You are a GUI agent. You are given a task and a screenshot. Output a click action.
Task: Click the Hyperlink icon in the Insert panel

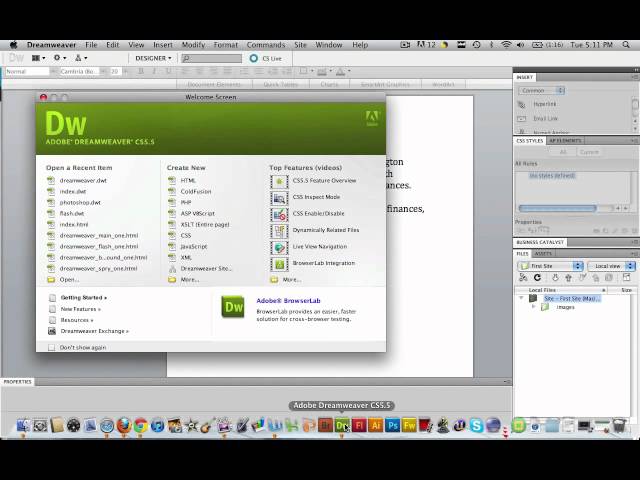[x=522, y=104]
